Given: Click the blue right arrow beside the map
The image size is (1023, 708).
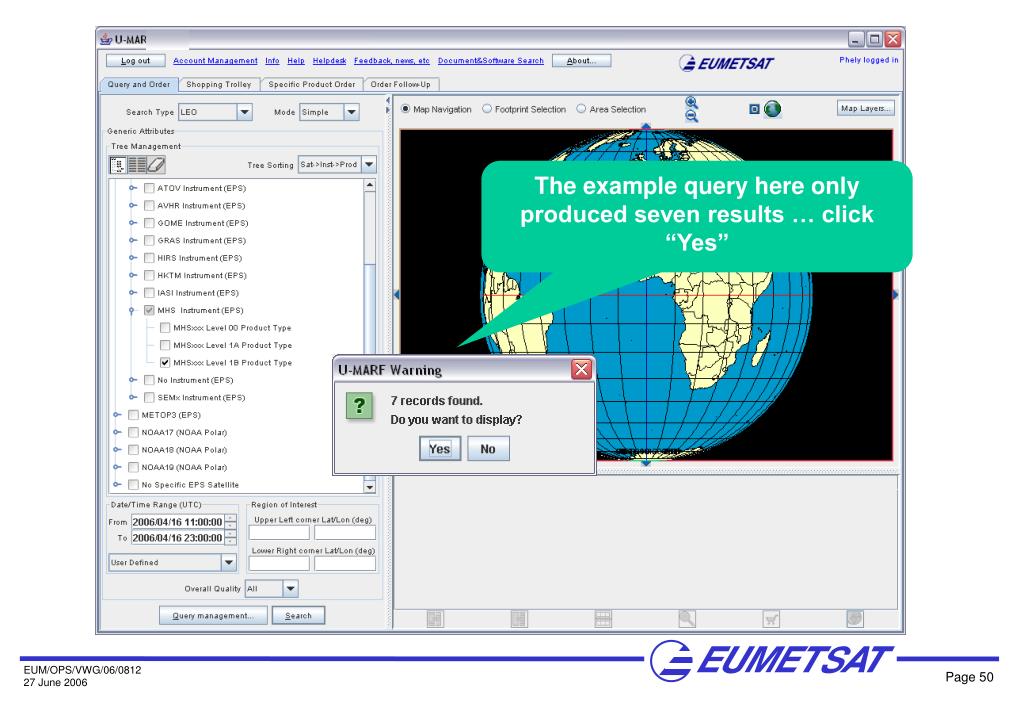Looking at the screenshot, I should [x=895, y=295].
